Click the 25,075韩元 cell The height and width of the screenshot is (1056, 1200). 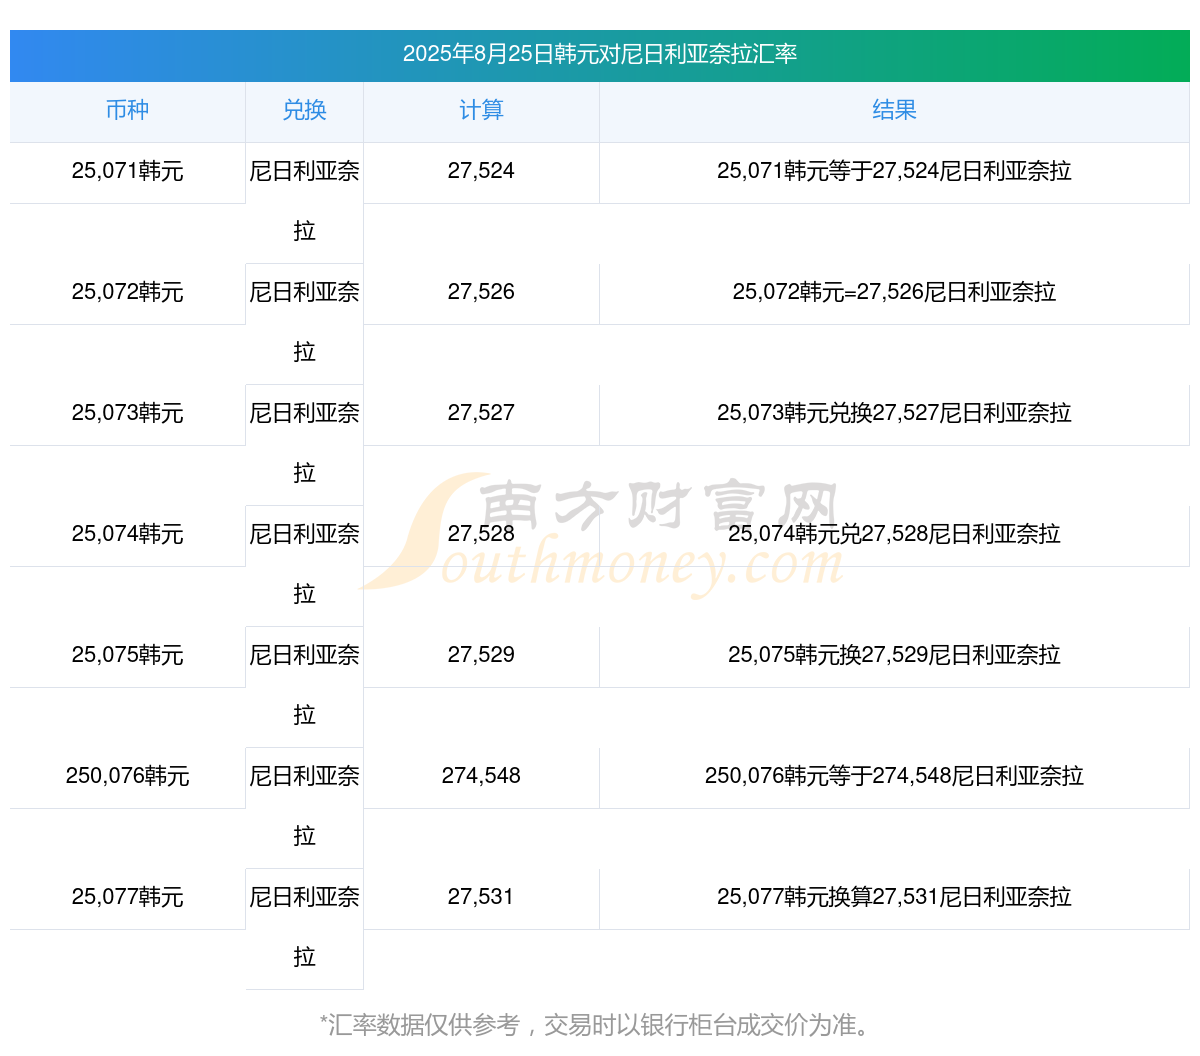[x=127, y=655]
